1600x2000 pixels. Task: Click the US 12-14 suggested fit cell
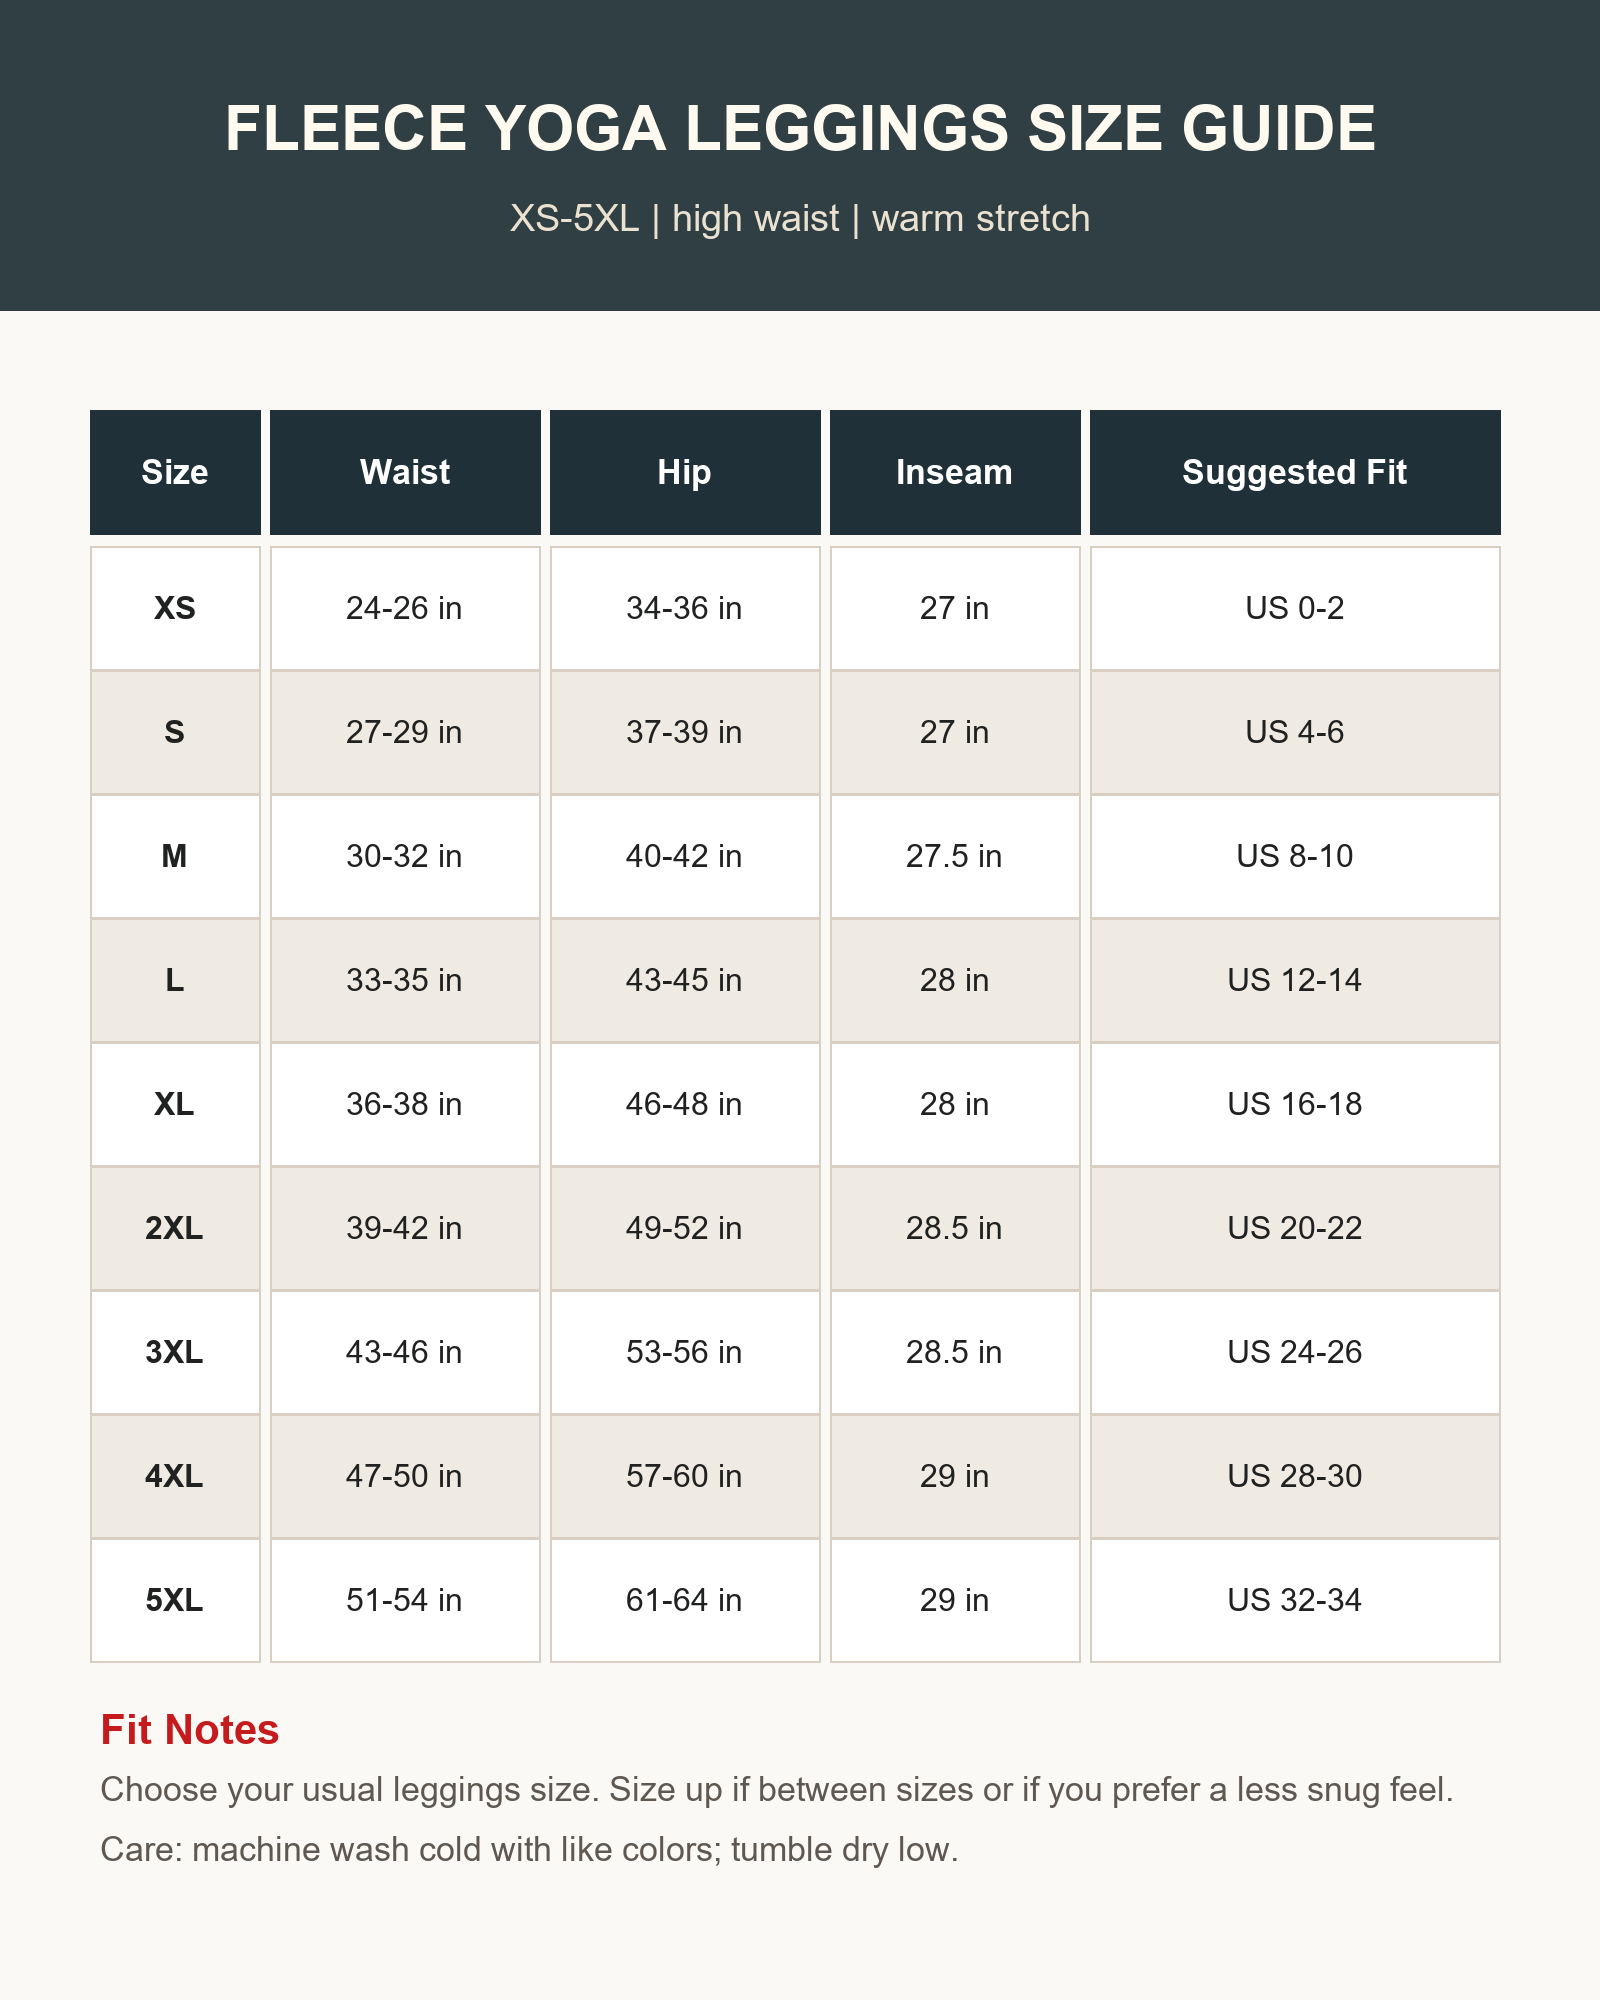point(1295,980)
